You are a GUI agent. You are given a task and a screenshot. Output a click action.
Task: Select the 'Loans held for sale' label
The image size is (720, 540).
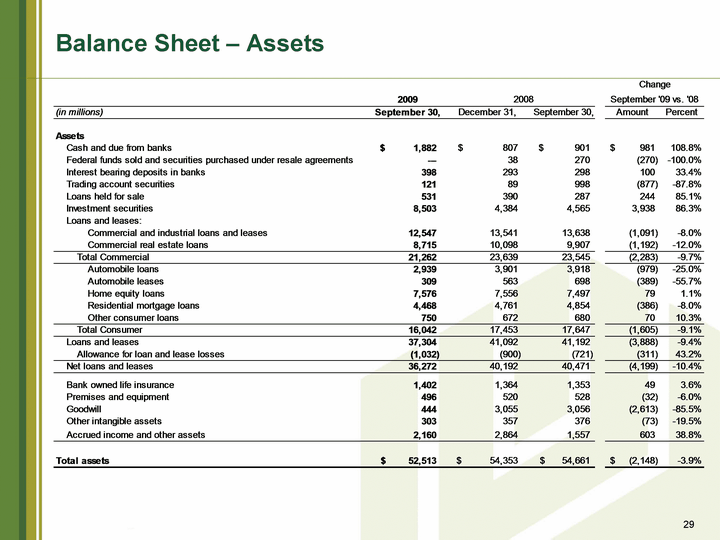(x=105, y=197)
